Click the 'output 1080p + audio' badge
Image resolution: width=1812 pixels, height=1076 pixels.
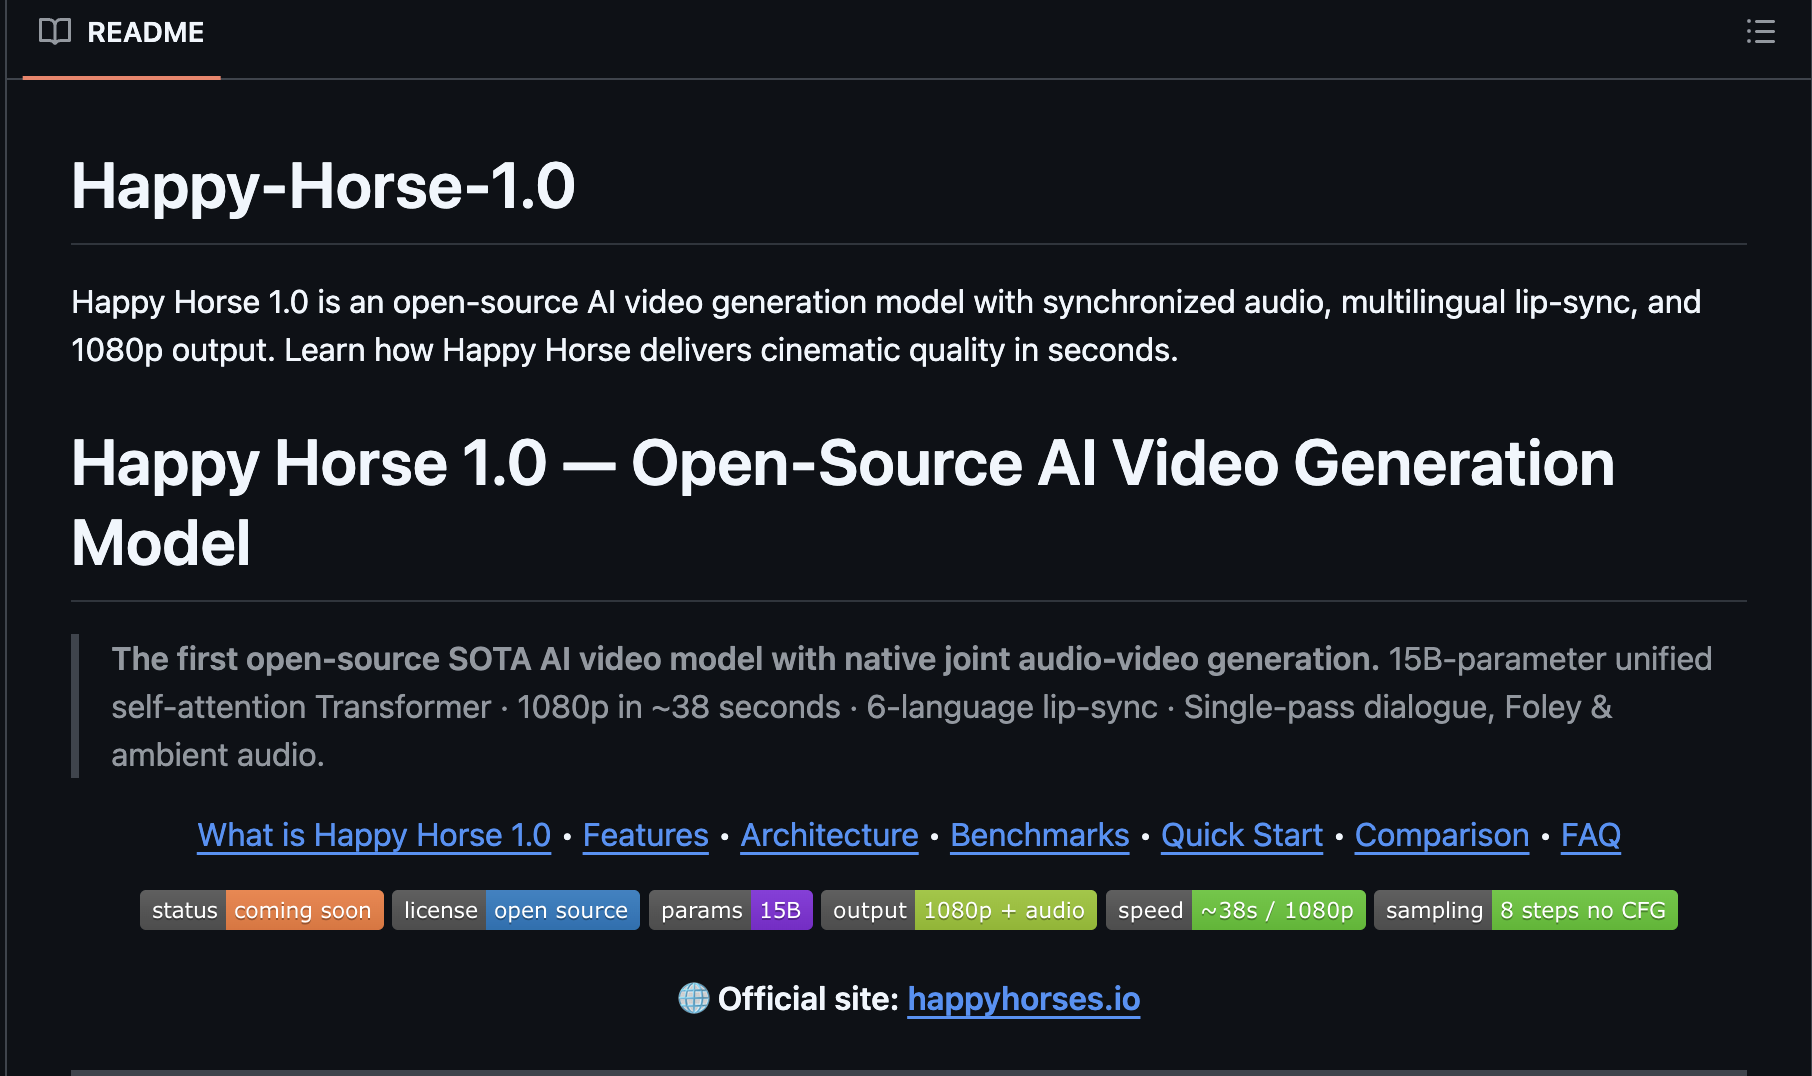click(x=957, y=910)
